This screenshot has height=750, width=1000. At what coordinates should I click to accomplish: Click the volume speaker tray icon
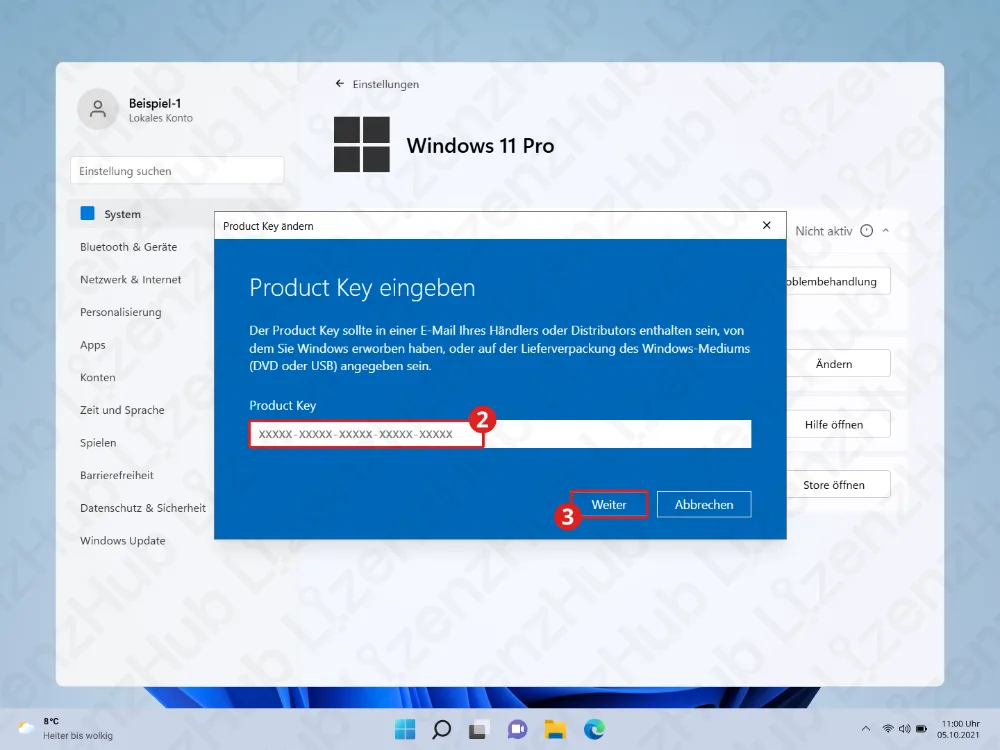click(x=904, y=728)
